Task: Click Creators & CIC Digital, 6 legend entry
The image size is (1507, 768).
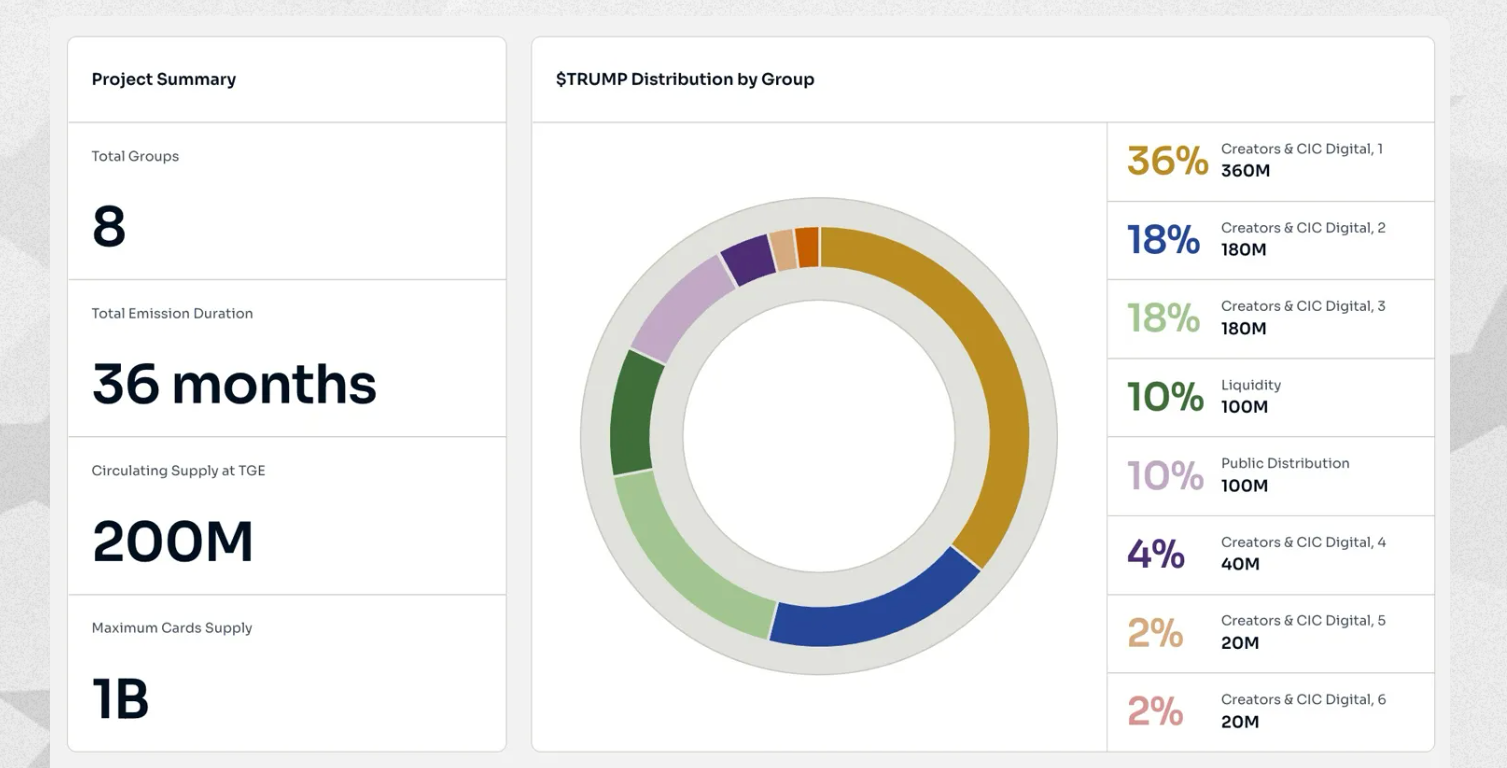Action: pyautogui.click(x=1270, y=711)
